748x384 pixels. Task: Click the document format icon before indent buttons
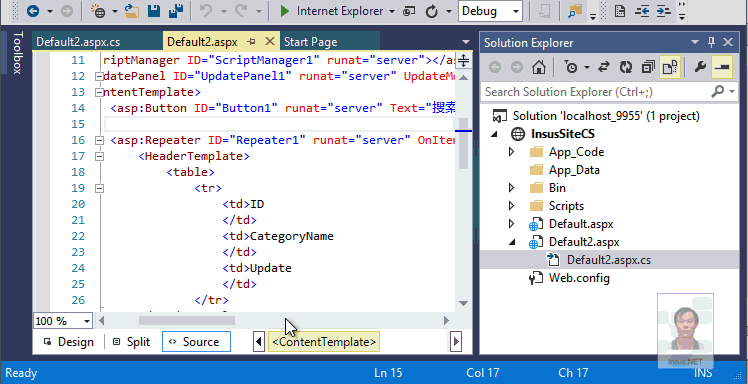(x=620, y=11)
